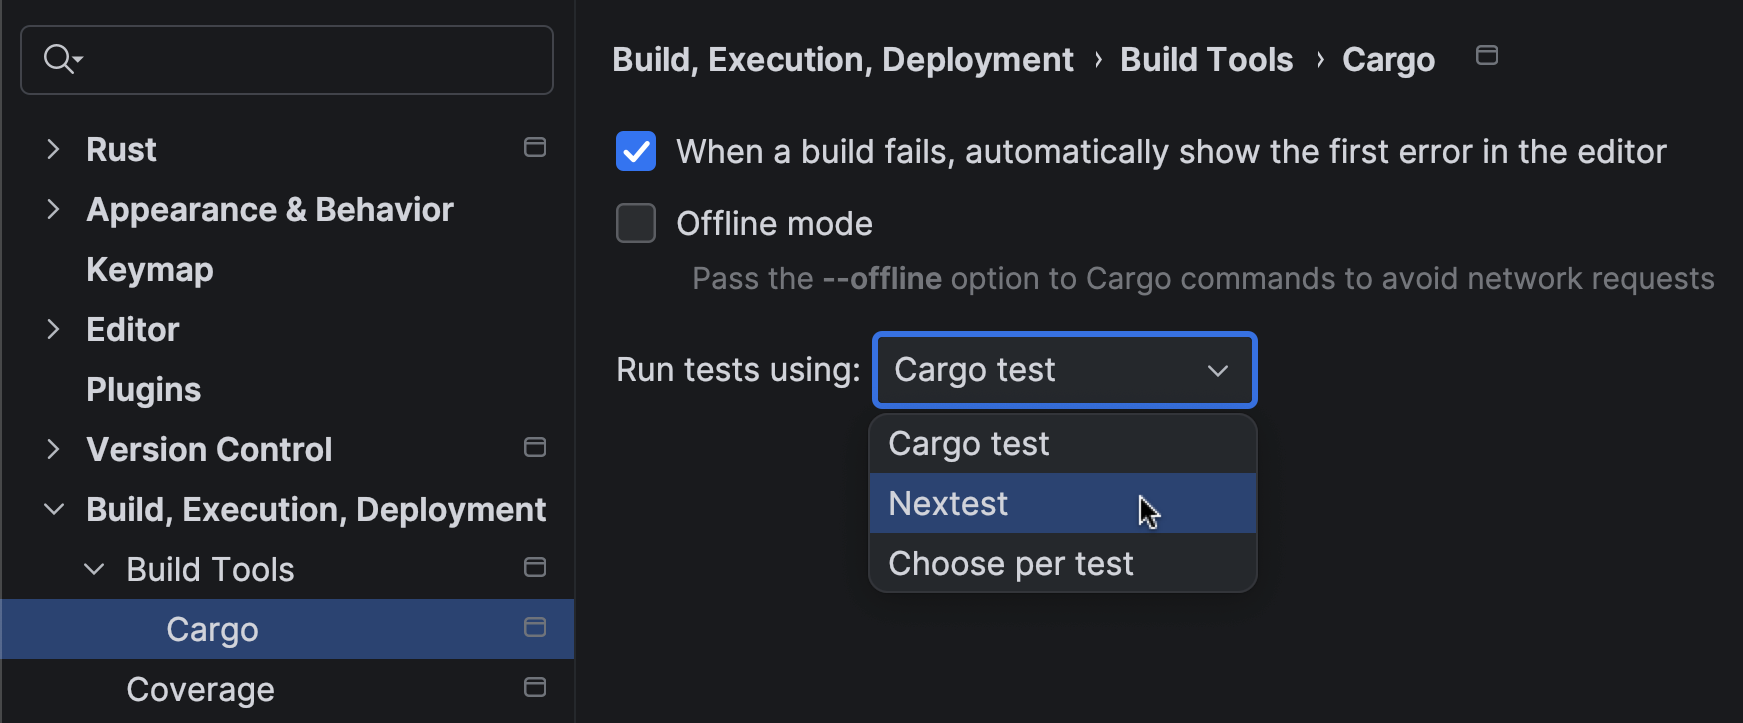
Task: Click the search magnifier icon
Action: click(x=60, y=60)
